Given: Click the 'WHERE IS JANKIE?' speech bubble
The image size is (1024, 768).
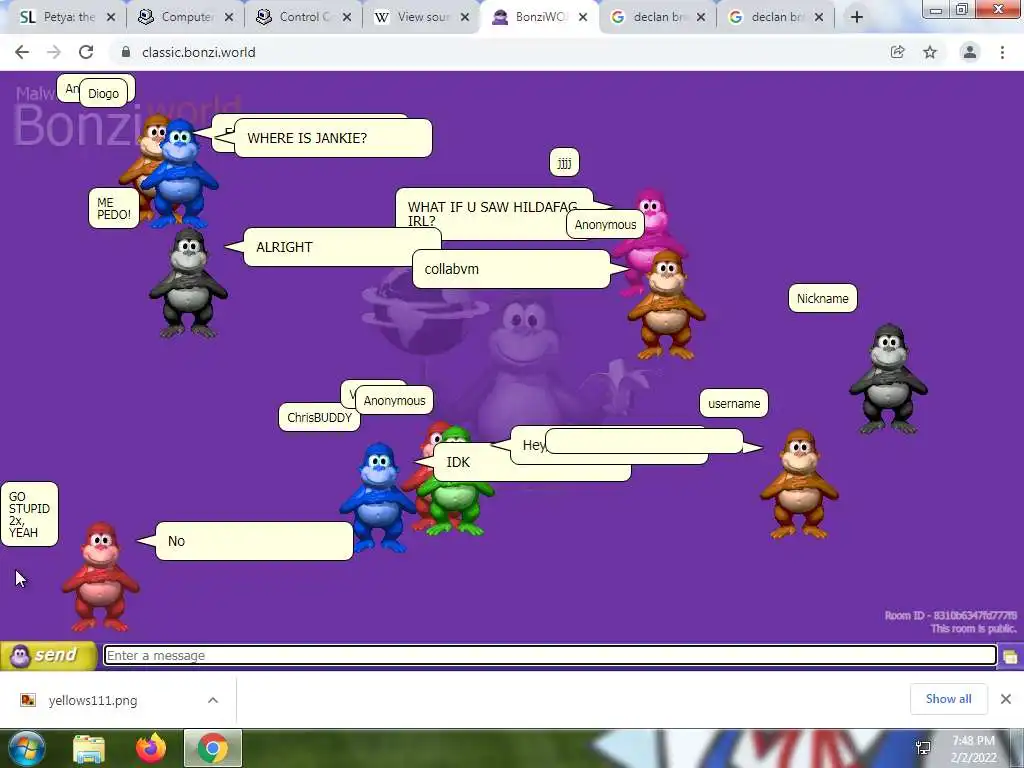Looking at the screenshot, I should (x=333, y=138).
